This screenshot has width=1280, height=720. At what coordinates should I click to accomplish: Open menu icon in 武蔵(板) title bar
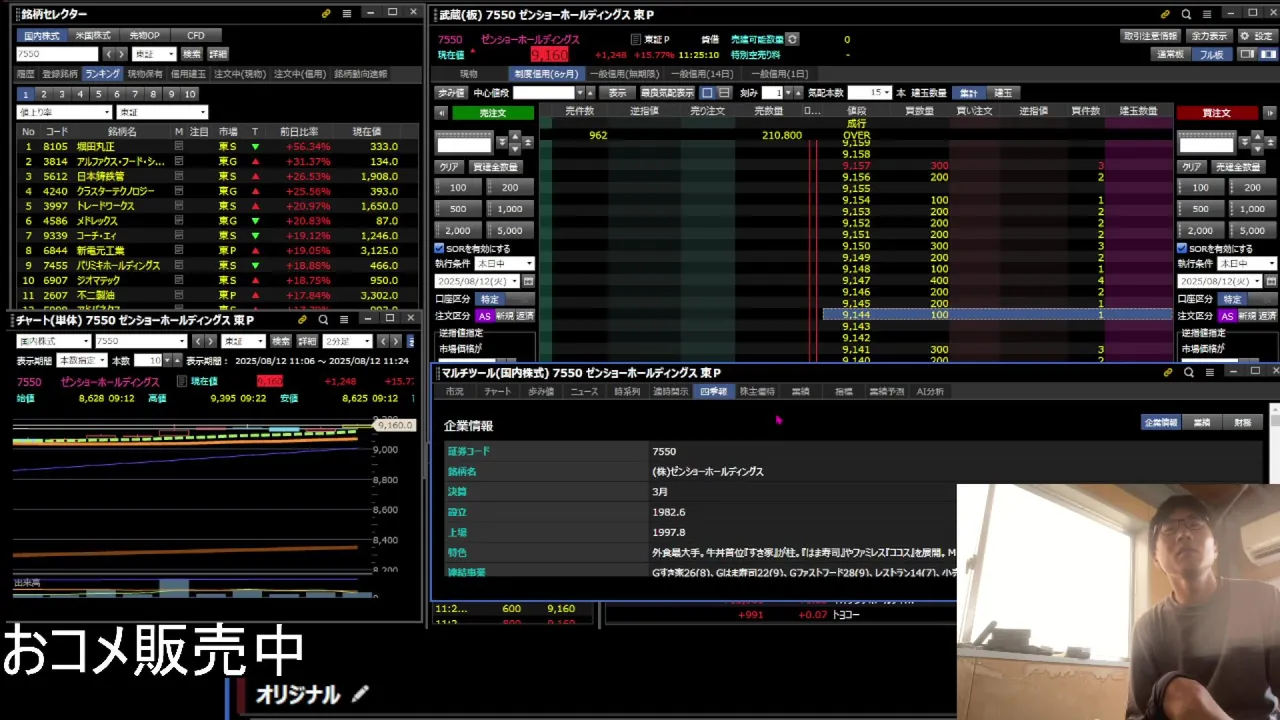point(1207,14)
